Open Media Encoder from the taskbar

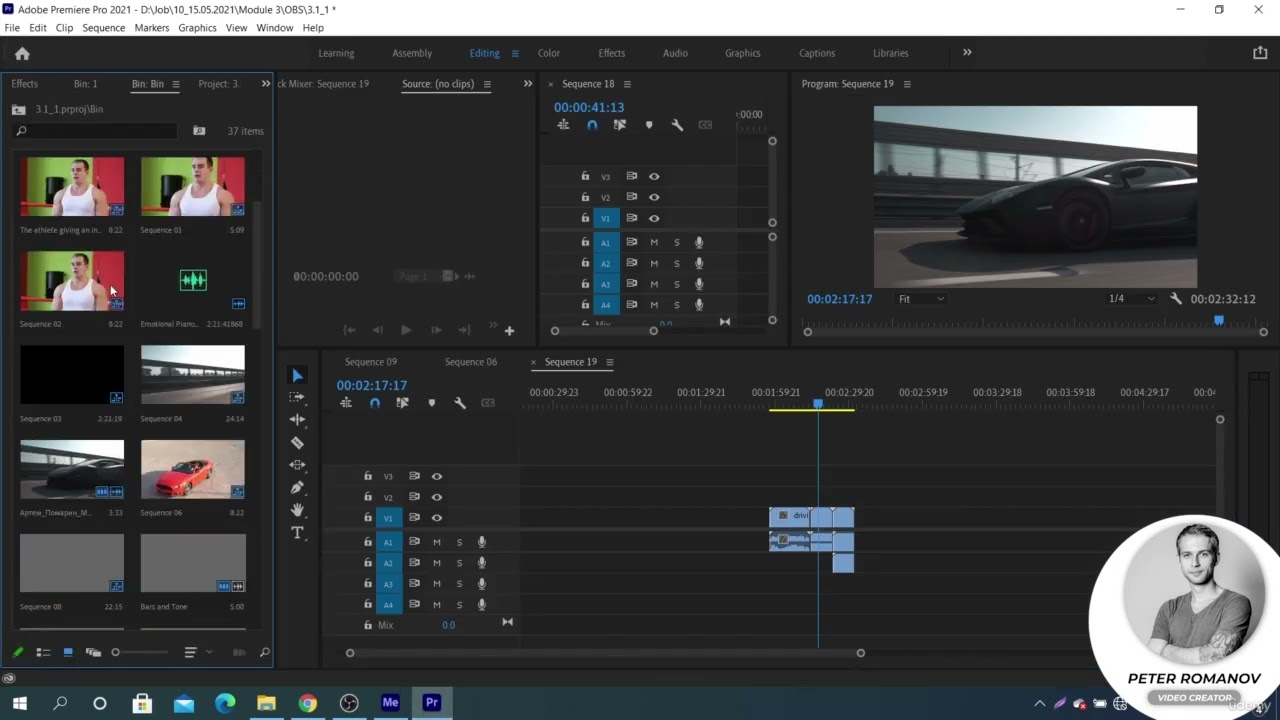click(390, 703)
